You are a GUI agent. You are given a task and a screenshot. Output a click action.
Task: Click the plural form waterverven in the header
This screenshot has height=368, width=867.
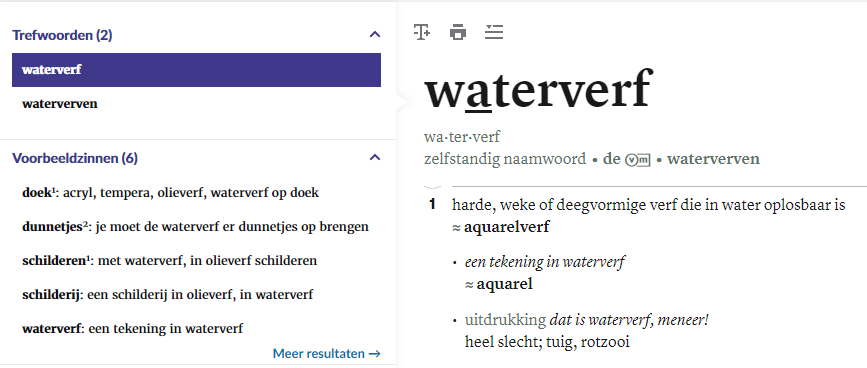click(x=713, y=159)
